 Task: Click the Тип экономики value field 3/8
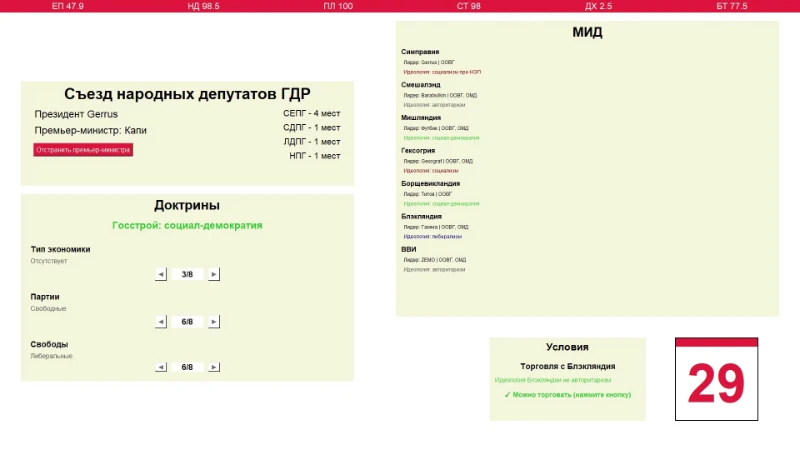click(x=187, y=274)
